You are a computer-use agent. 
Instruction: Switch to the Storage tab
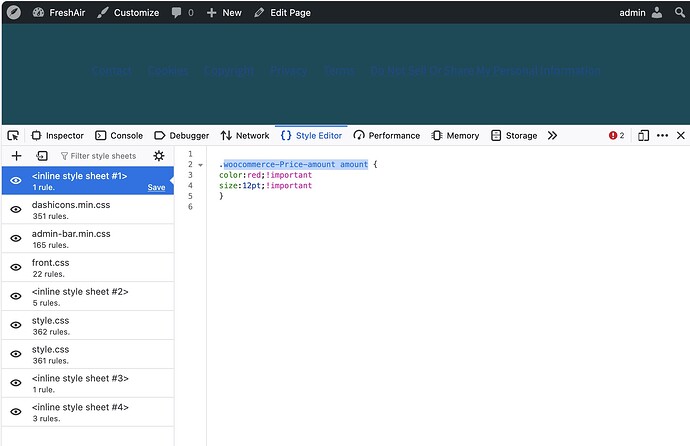pos(514,135)
